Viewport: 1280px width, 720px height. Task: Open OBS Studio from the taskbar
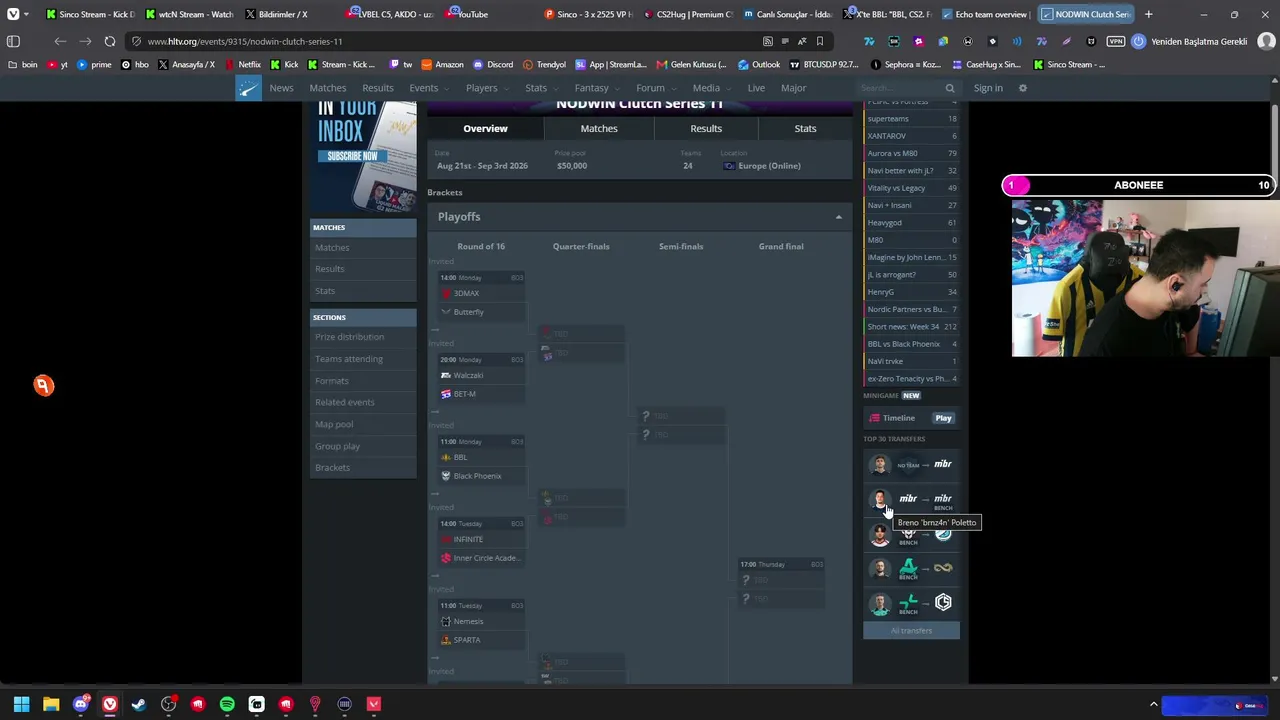tap(168, 704)
